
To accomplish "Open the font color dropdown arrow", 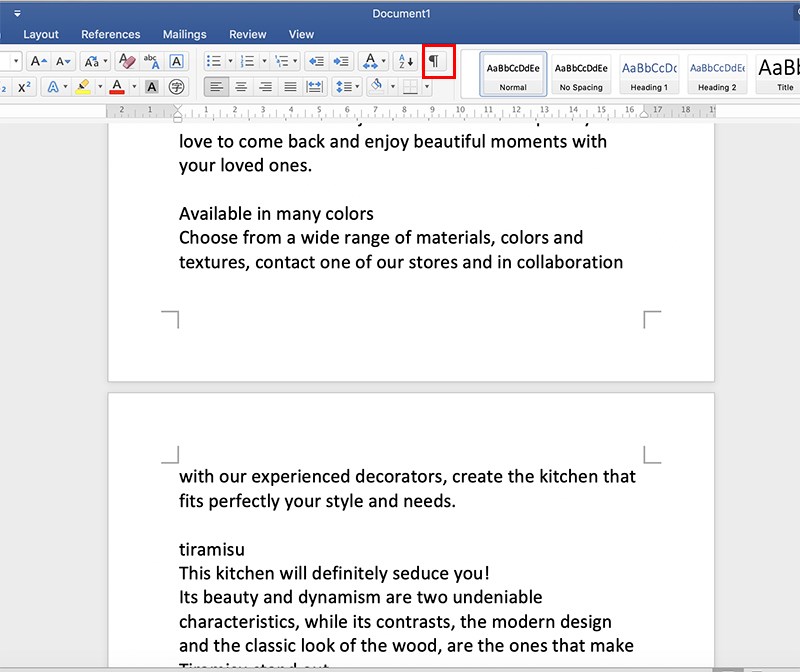I will pyautogui.click(x=134, y=87).
